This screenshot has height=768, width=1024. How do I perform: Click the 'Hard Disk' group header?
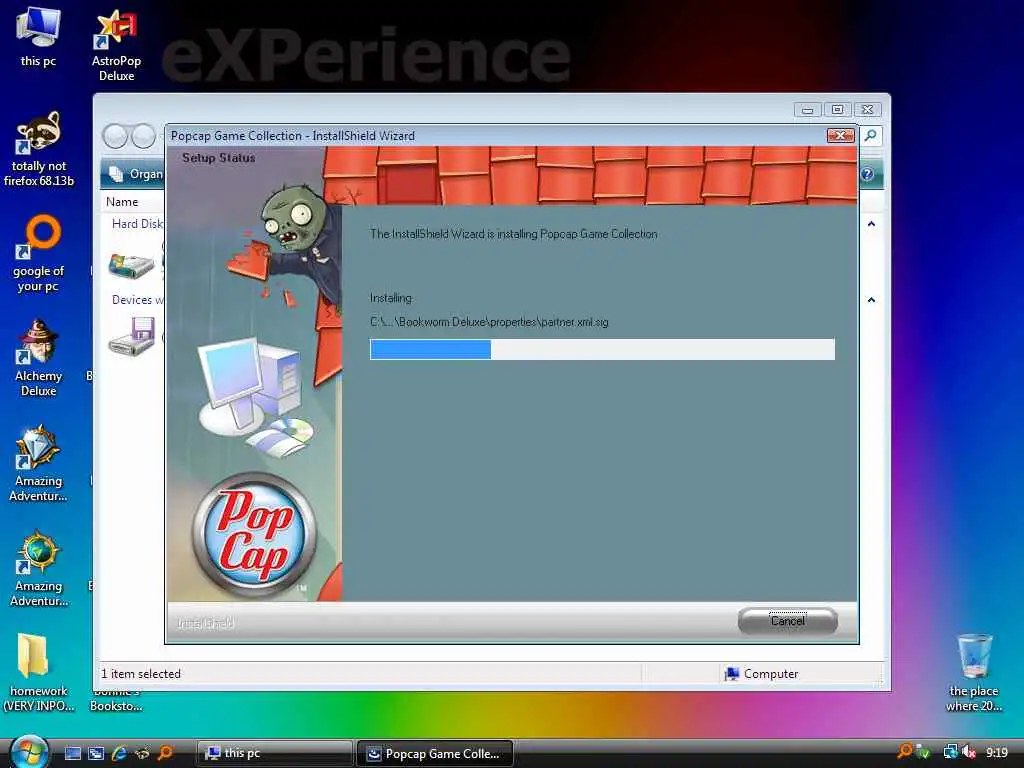(x=136, y=224)
